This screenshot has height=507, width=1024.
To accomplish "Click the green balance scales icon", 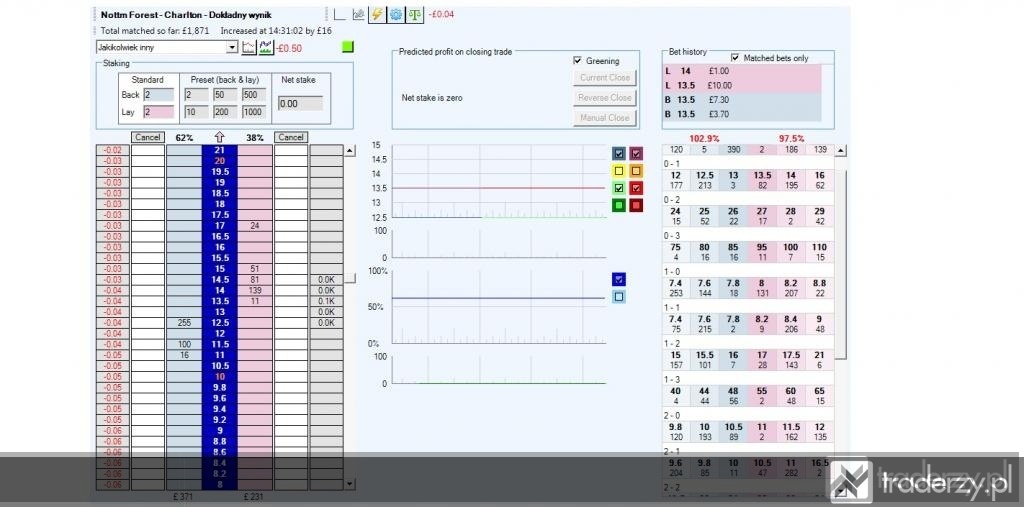I will [x=415, y=14].
